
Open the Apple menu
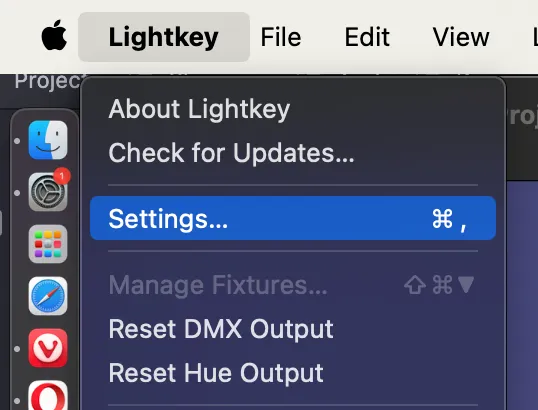54,35
